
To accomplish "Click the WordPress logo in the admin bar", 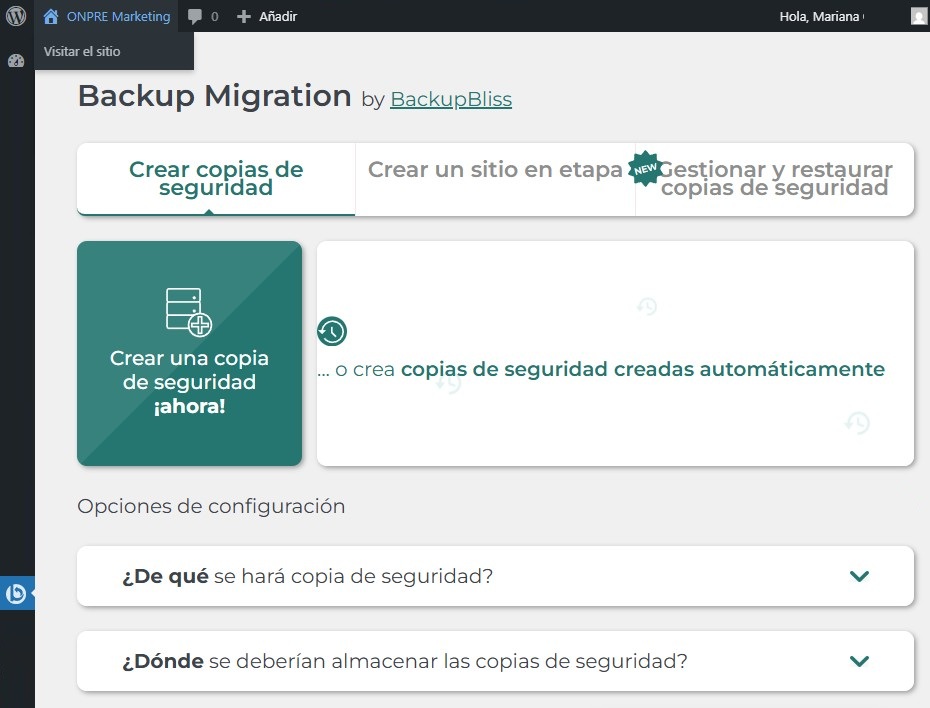I will pyautogui.click(x=16, y=16).
